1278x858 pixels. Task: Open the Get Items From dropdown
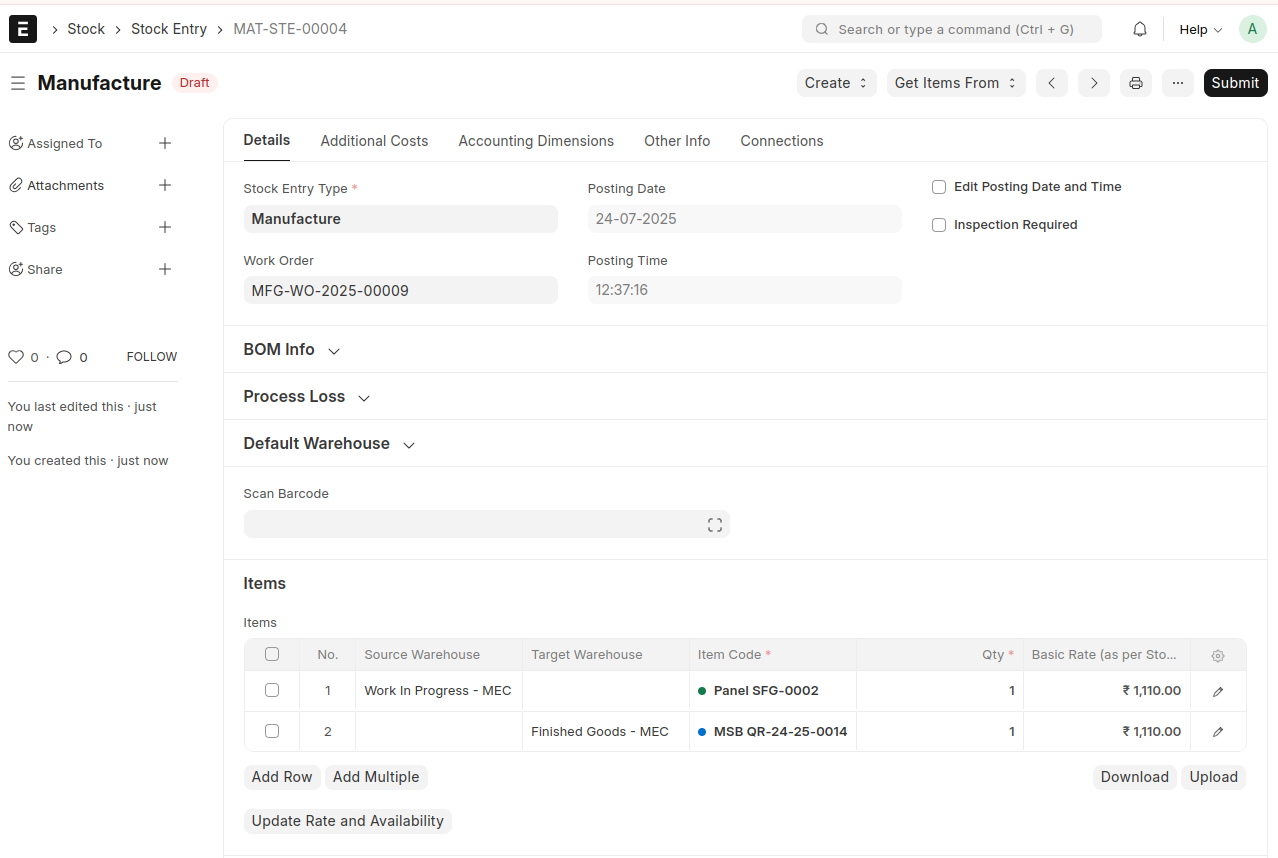(x=955, y=83)
